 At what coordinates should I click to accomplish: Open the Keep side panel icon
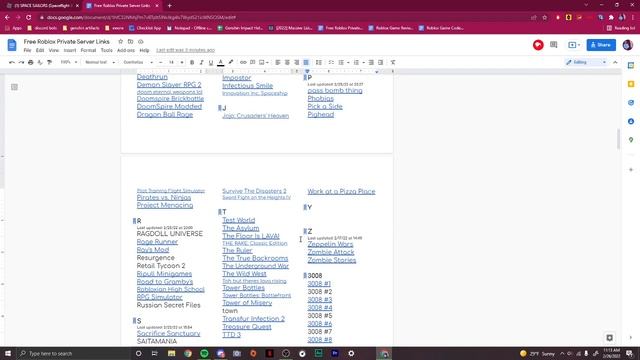(x=631, y=84)
